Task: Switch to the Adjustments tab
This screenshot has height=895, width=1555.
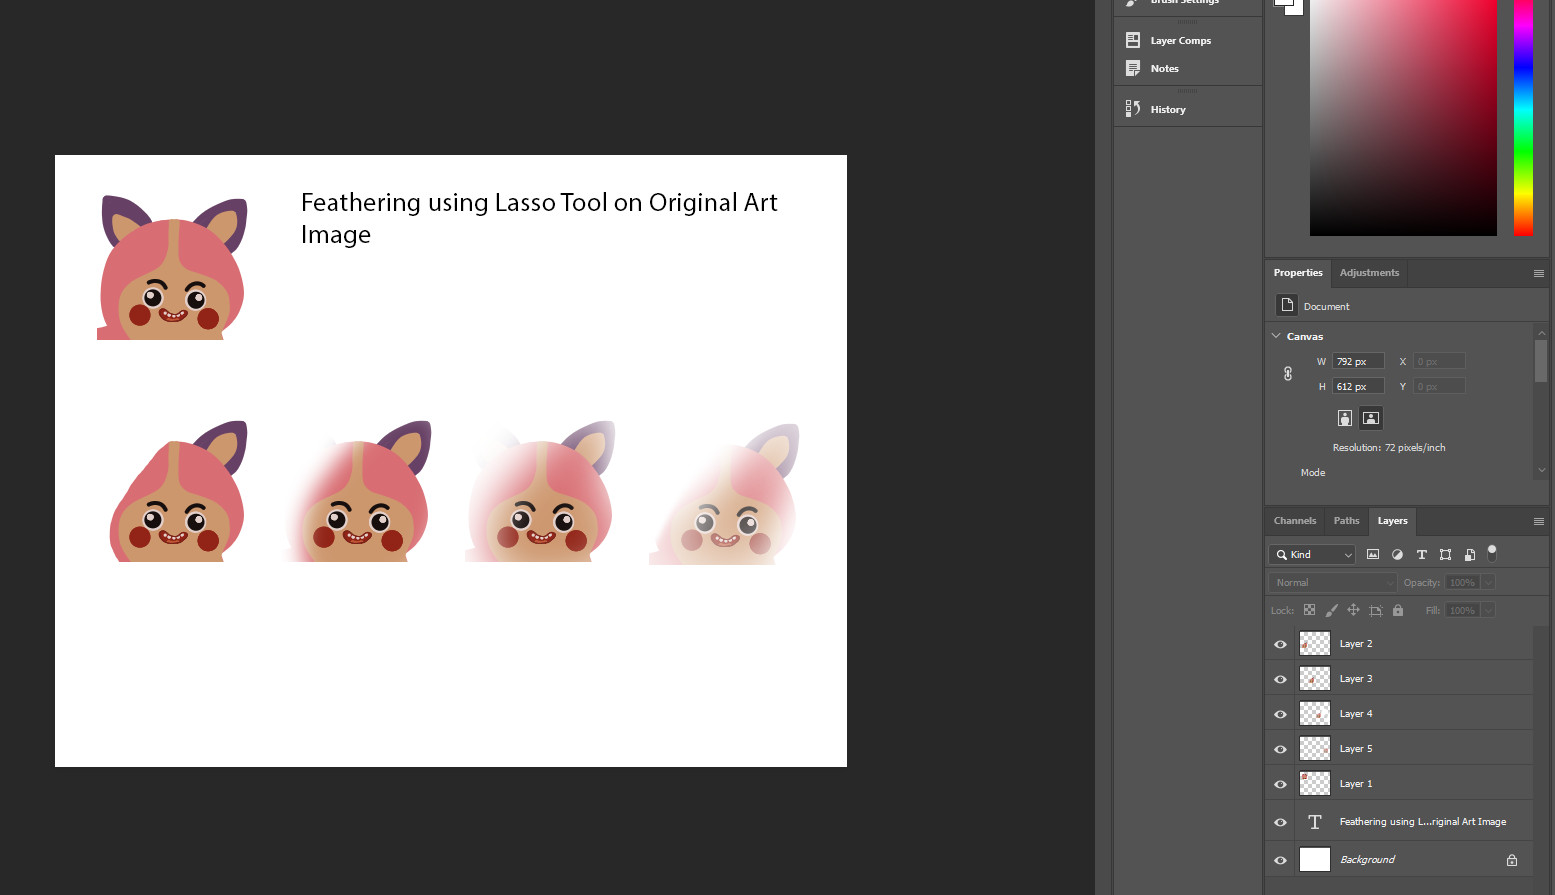Action: (x=1369, y=273)
